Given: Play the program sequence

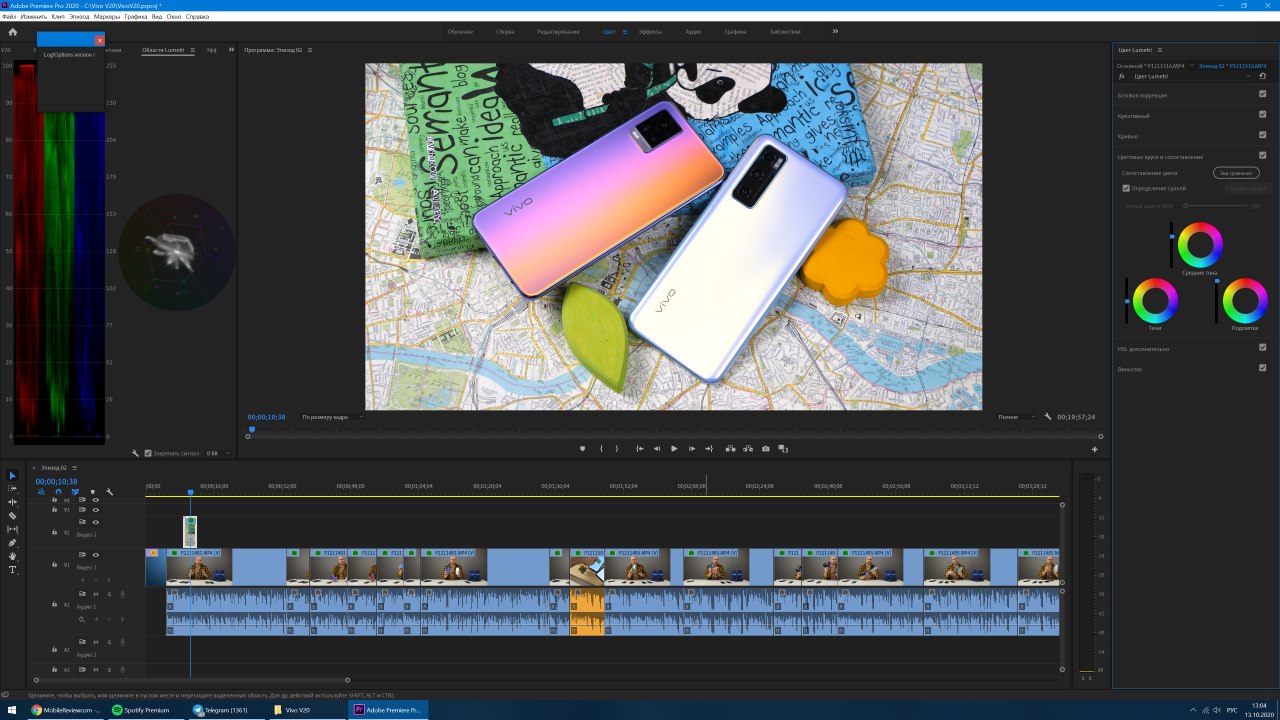Looking at the screenshot, I should click(x=674, y=449).
